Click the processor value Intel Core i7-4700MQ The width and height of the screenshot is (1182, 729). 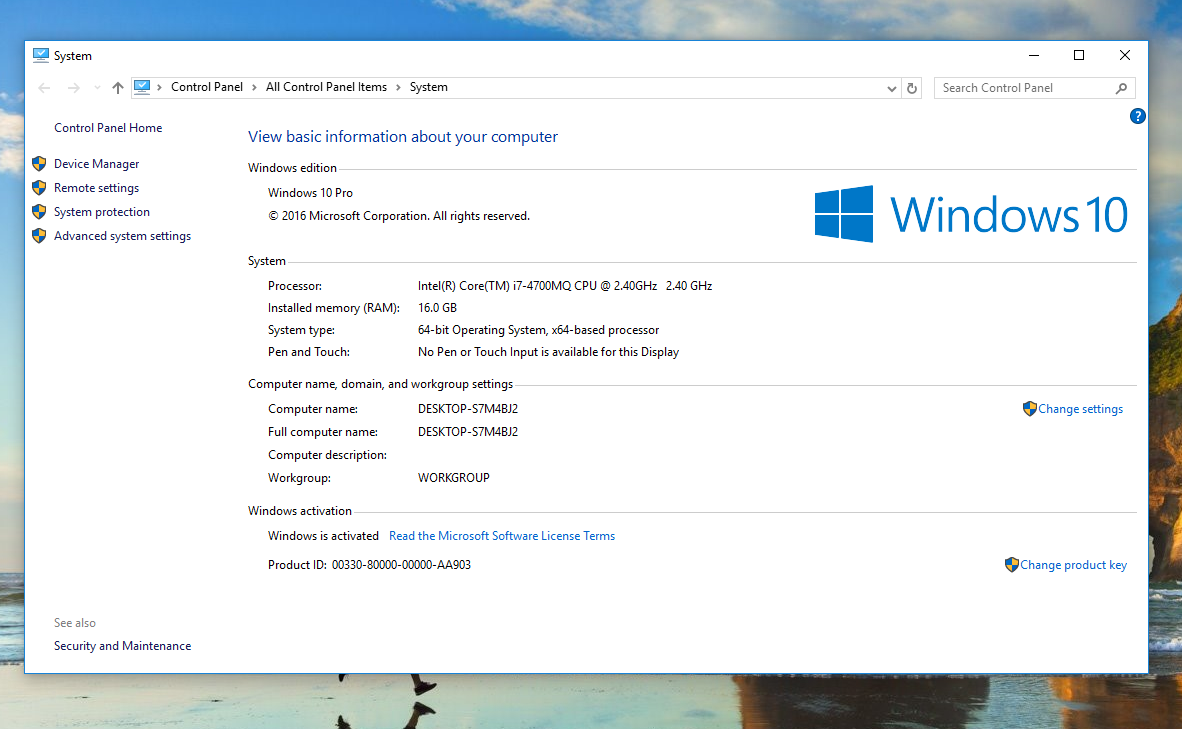(565, 286)
